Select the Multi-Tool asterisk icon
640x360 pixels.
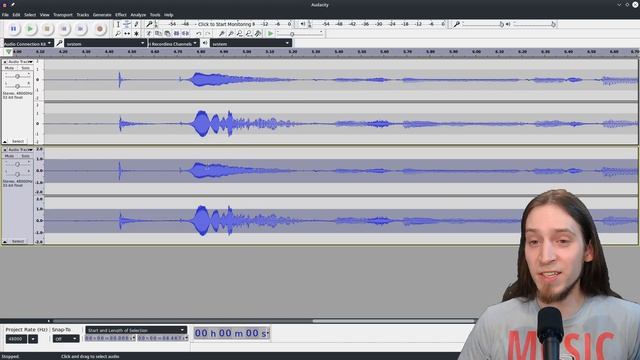tap(136, 33)
